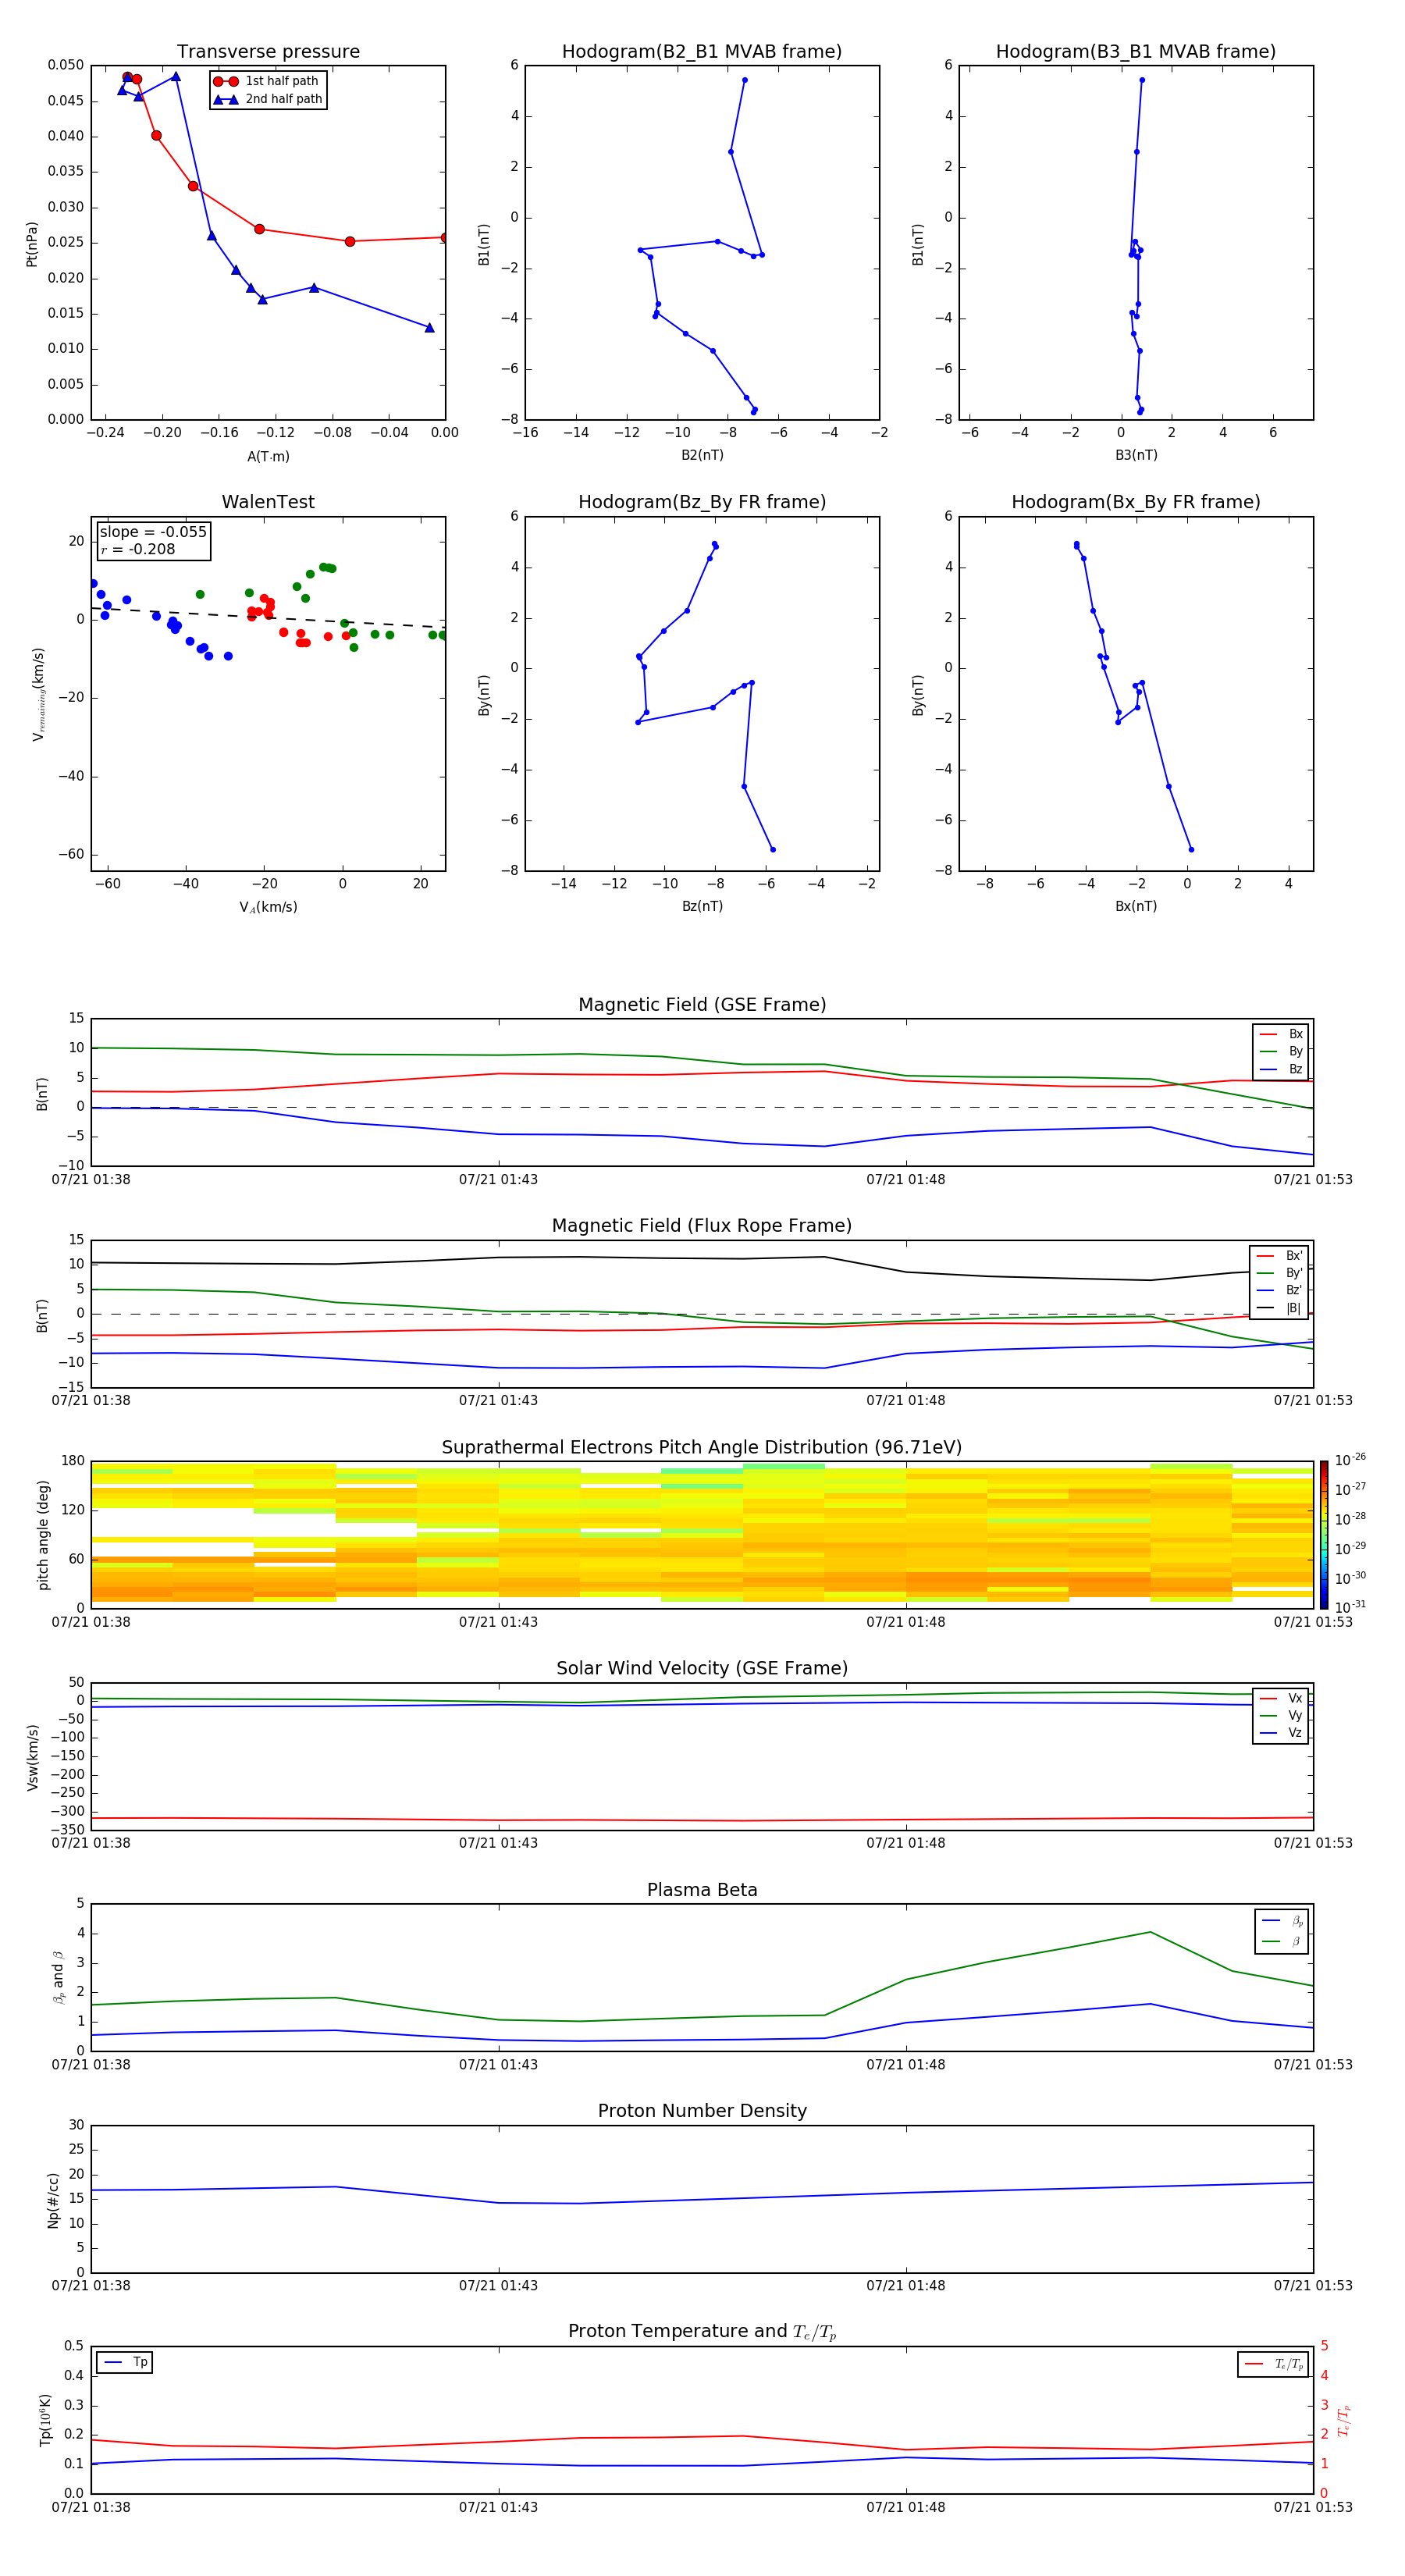Click the 'Vz' legend entry in velocity plot
Screen dimensions: 1405x2576
point(1281,1733)
